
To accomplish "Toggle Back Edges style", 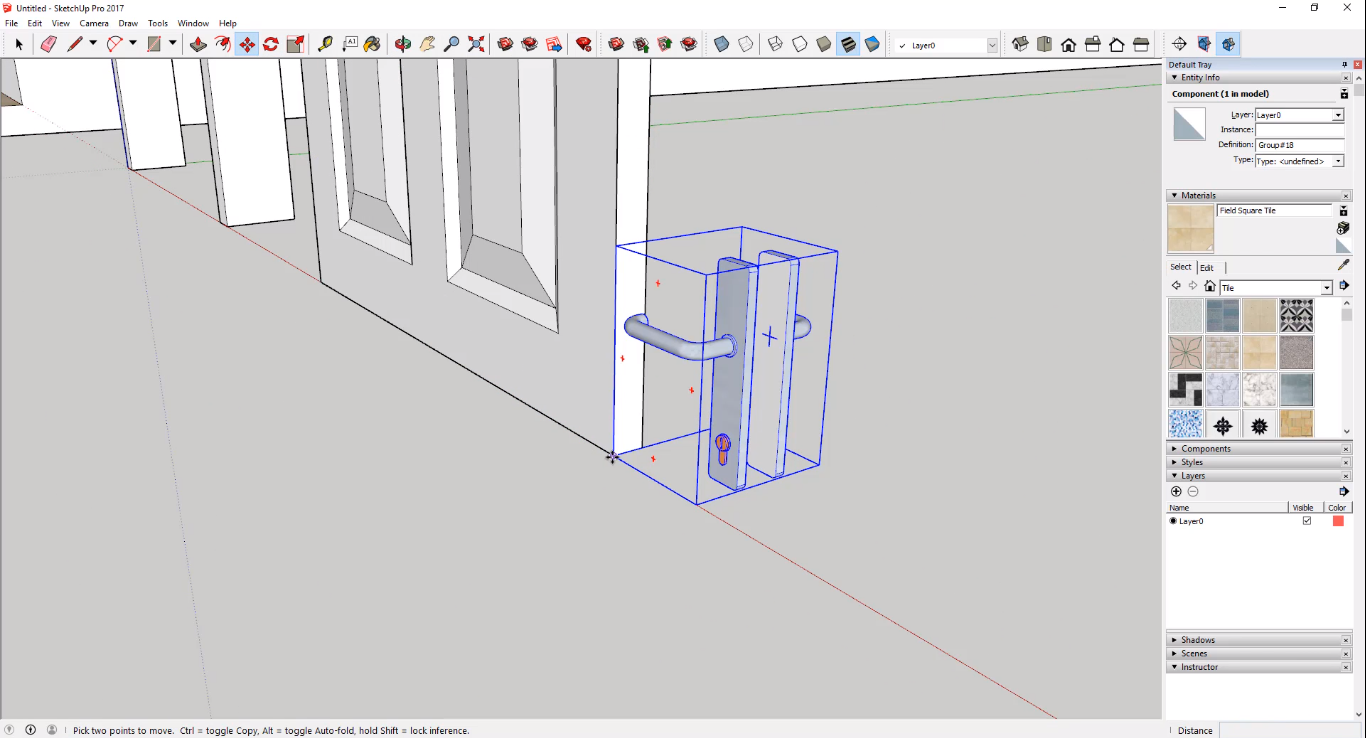I will (746, 44).
